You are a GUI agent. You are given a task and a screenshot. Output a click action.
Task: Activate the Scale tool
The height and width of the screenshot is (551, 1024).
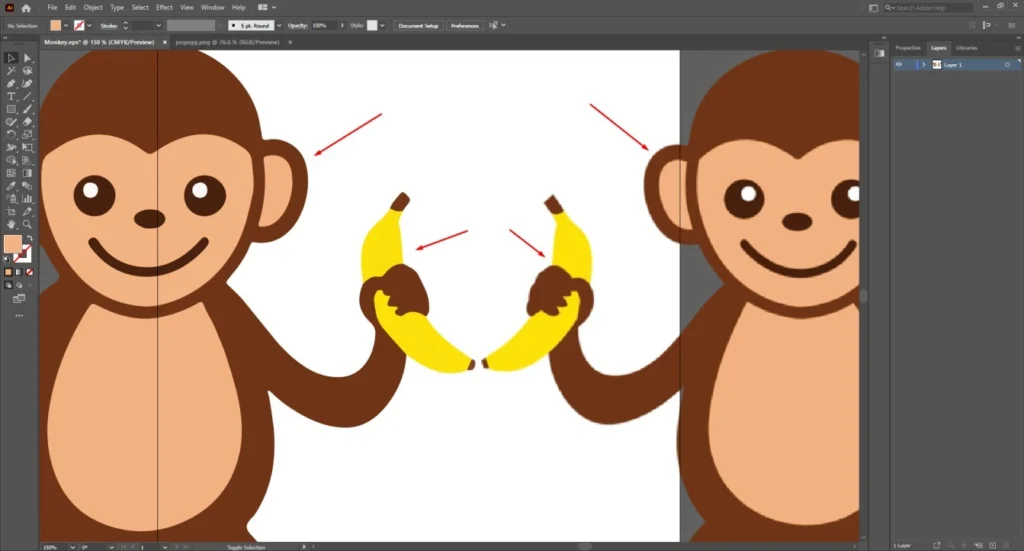(x=27, y=134)
